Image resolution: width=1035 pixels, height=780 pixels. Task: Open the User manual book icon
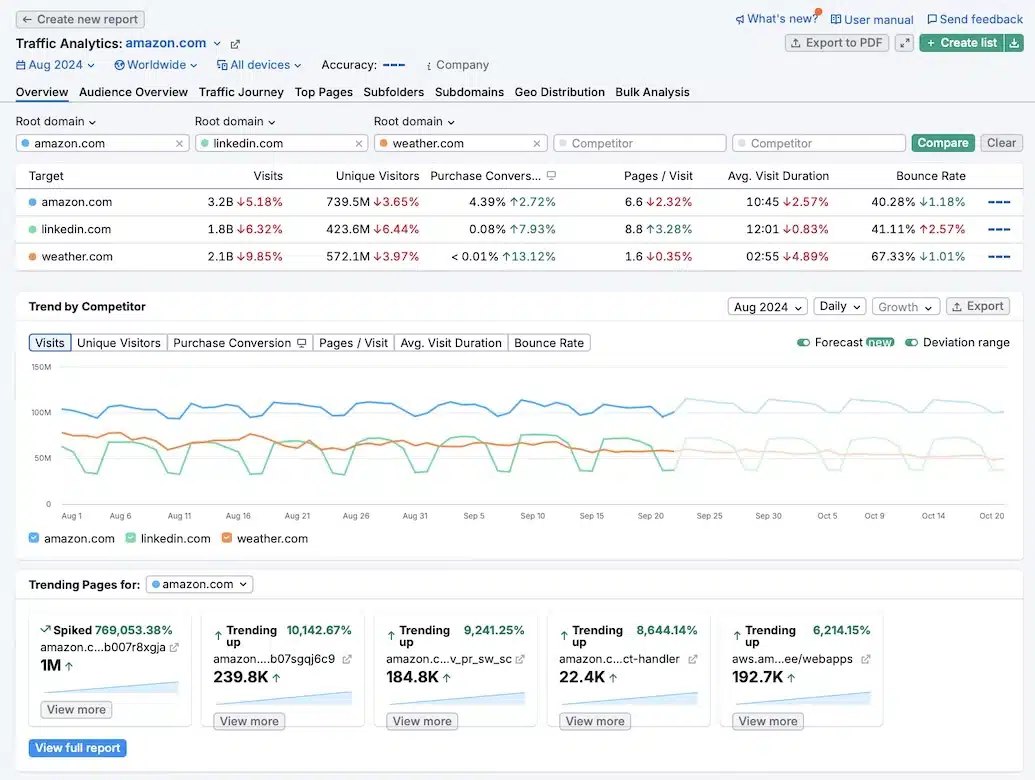[837, 19]
